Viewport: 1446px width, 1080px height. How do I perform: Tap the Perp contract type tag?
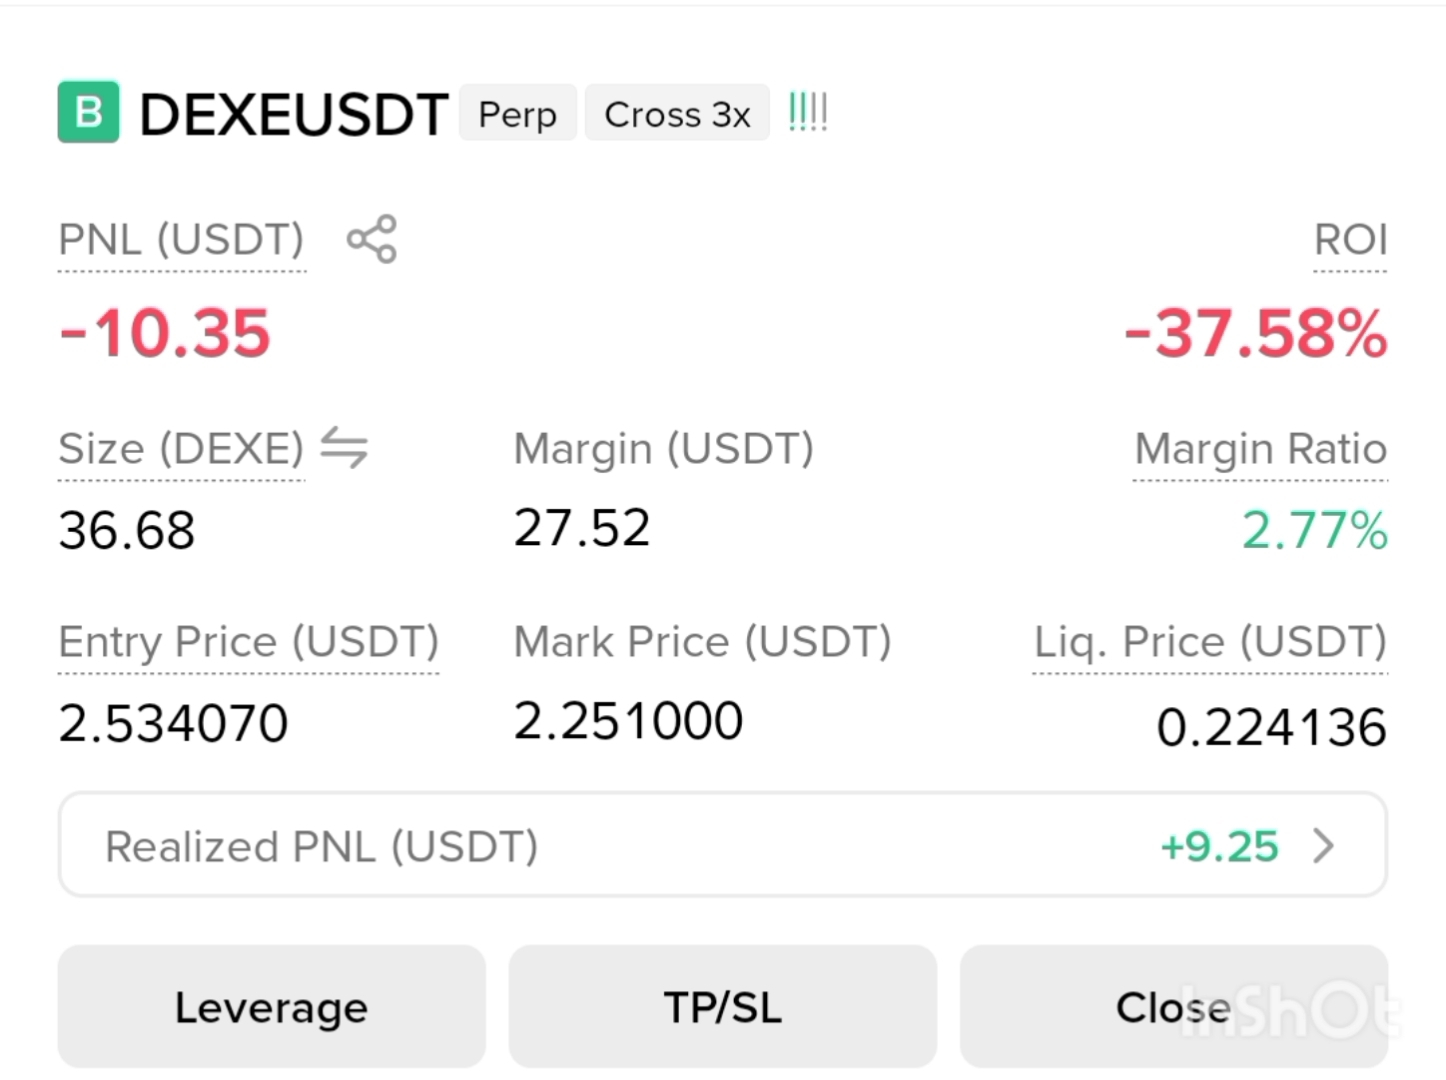click(518, 113)
